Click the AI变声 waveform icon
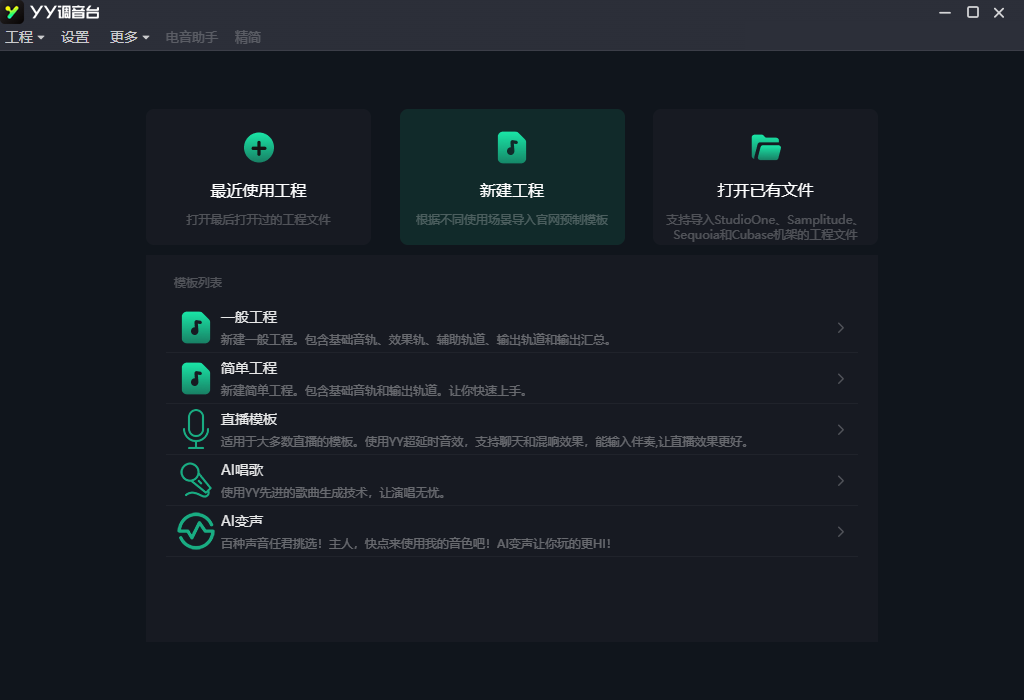Image resolution: width=1024 pixels, height=700 pixels. (196, 532)
